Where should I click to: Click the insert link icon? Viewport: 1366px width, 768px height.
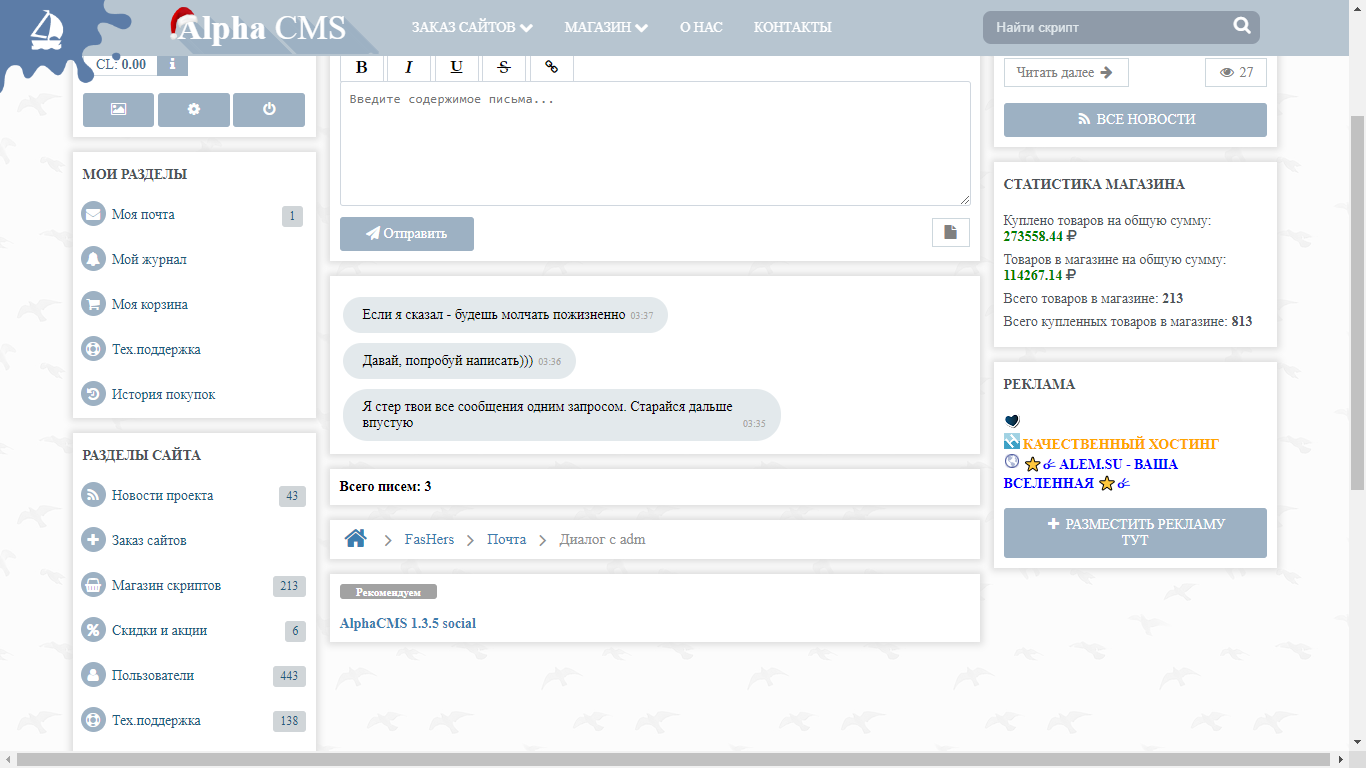coord(551,67)
